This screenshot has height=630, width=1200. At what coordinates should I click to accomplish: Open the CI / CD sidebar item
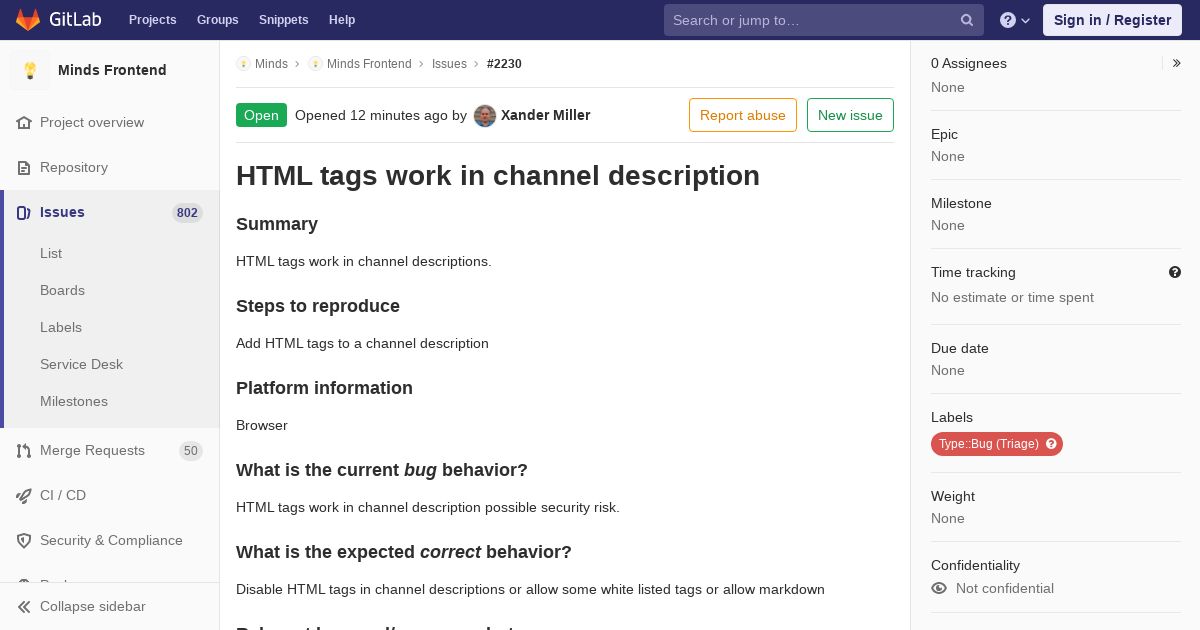110,496
